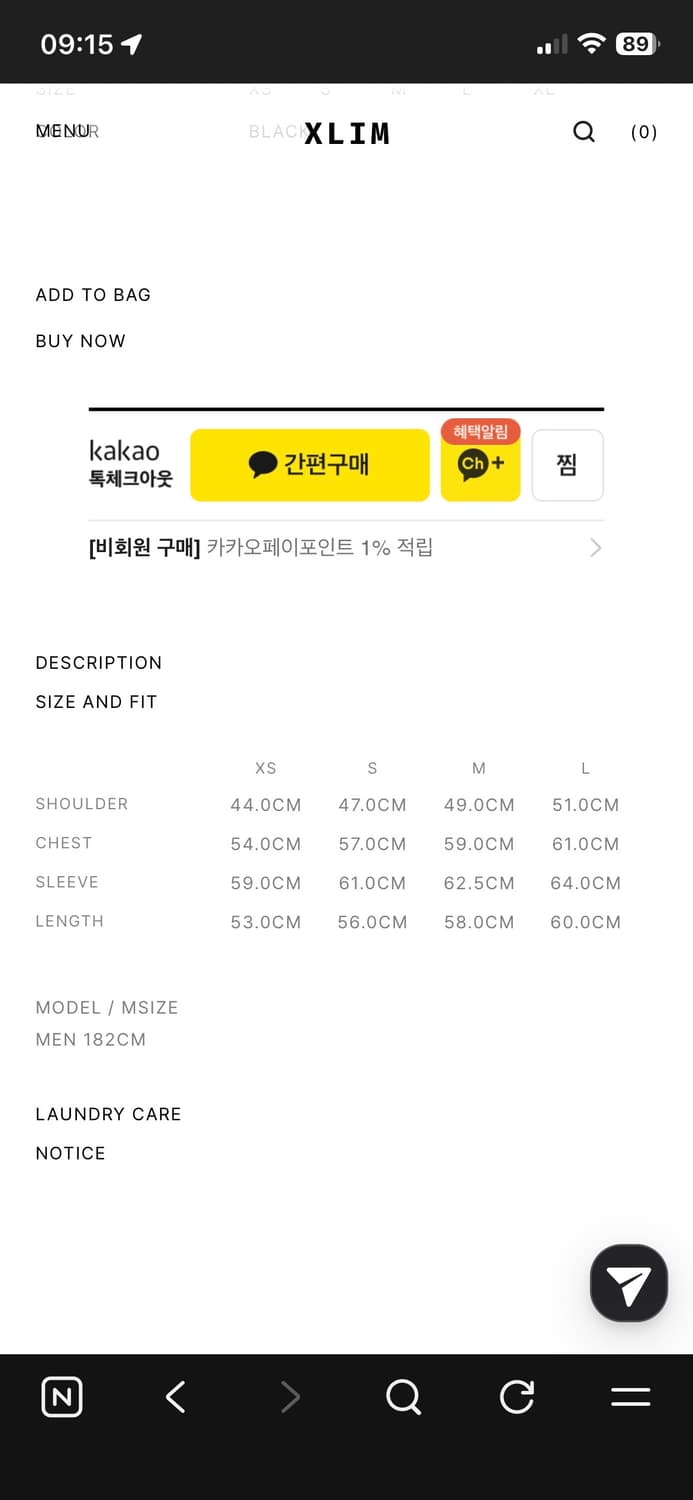This screenshot has height=1500, width=693.
Task: Tap the floating paper plane button
Action: coord(629,1283)
